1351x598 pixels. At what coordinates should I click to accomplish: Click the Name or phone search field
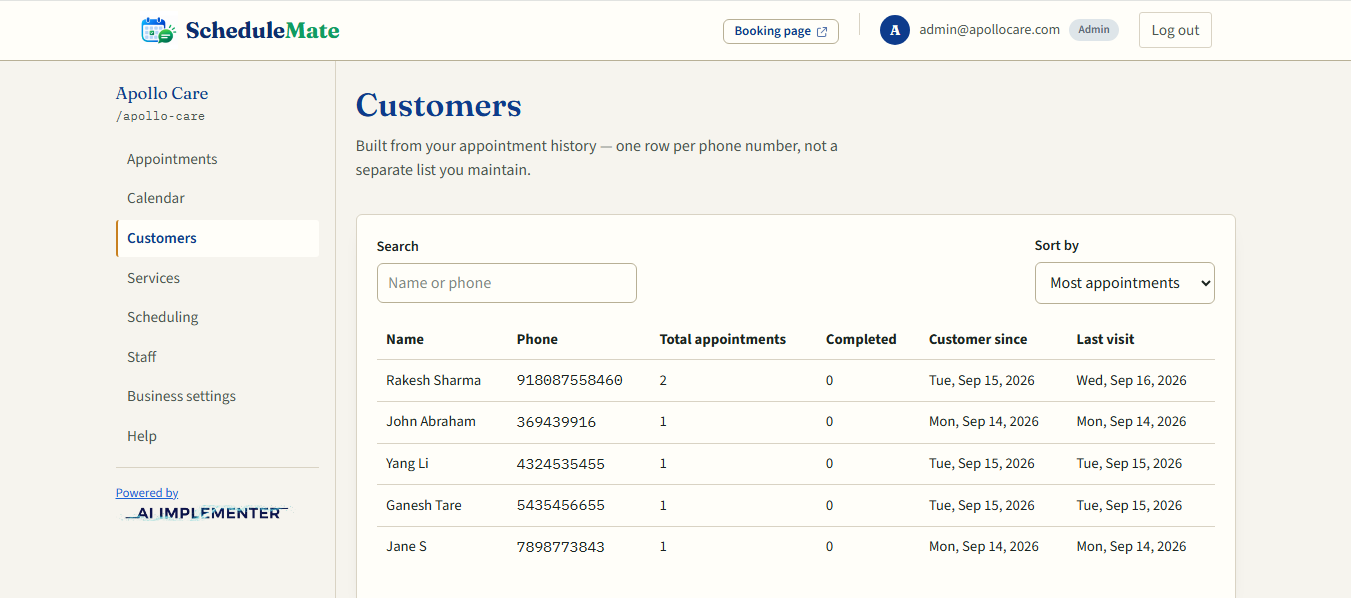coord(507,283)
